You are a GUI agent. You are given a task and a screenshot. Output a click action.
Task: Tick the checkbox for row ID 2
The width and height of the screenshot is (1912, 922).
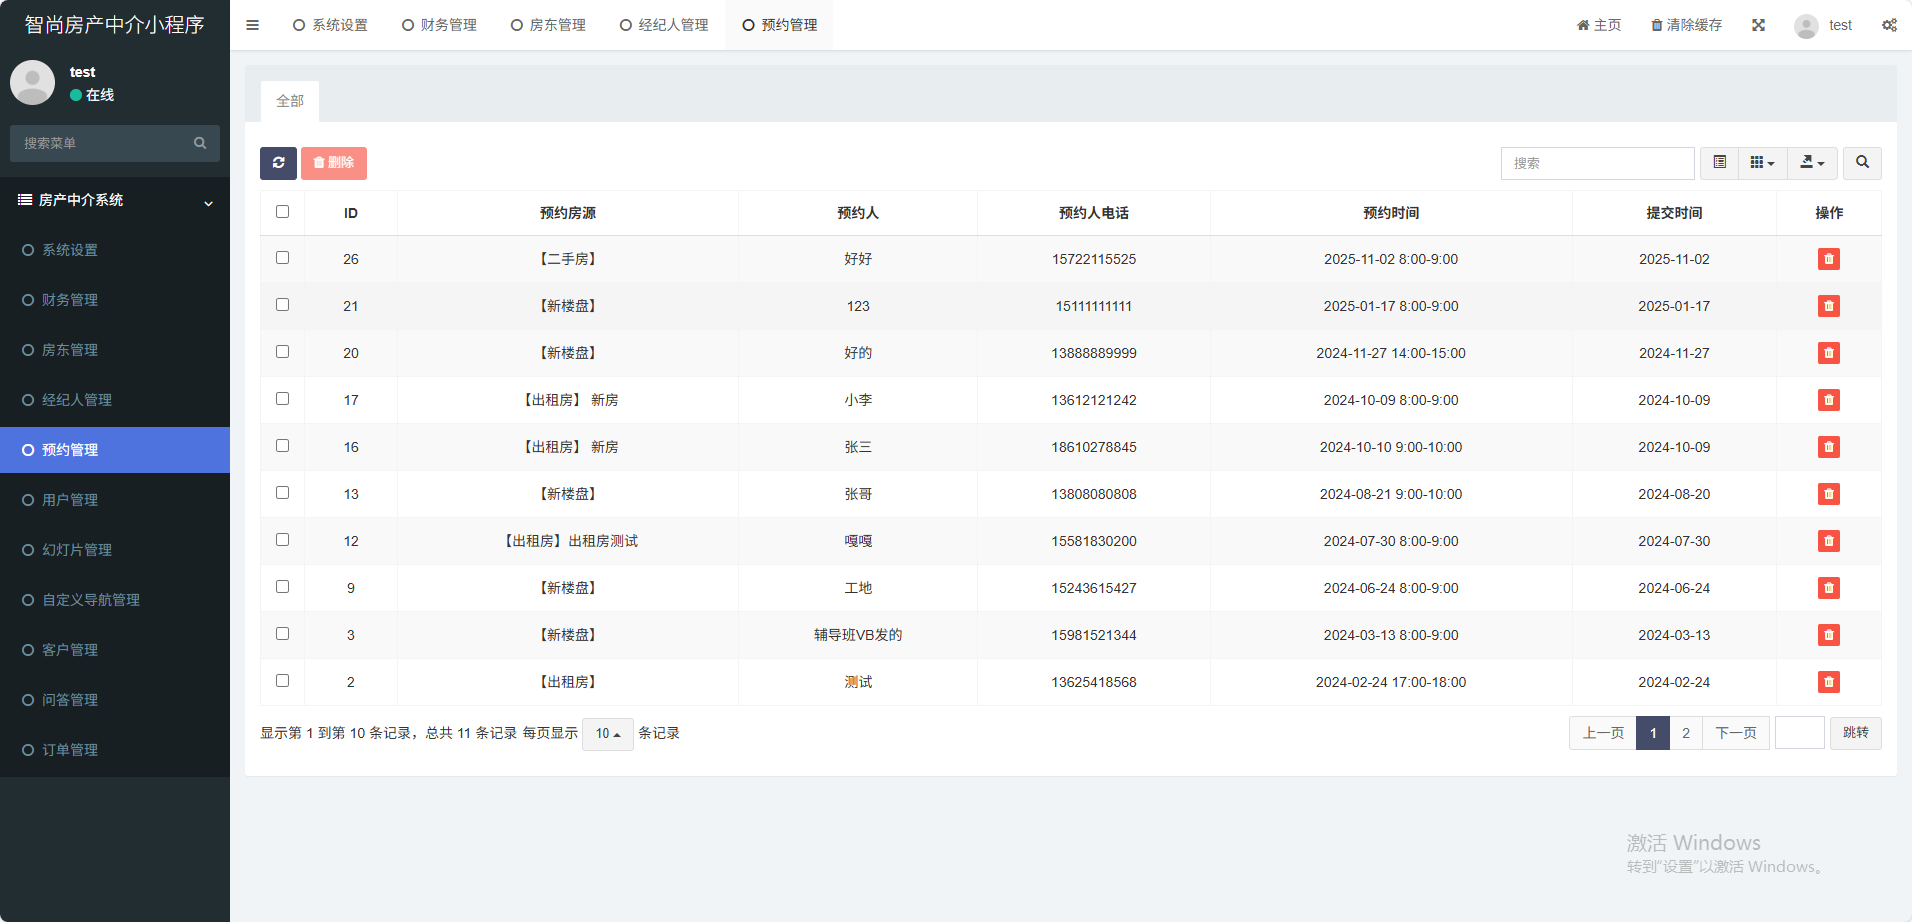point(283,681)
